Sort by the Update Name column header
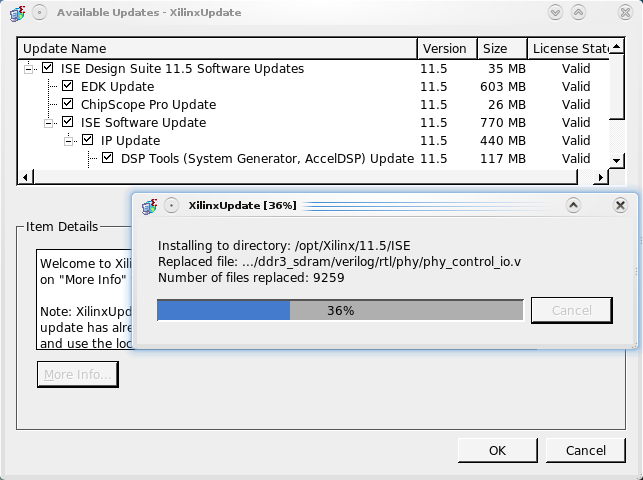The image size is (643, 480). click(217, 49)
